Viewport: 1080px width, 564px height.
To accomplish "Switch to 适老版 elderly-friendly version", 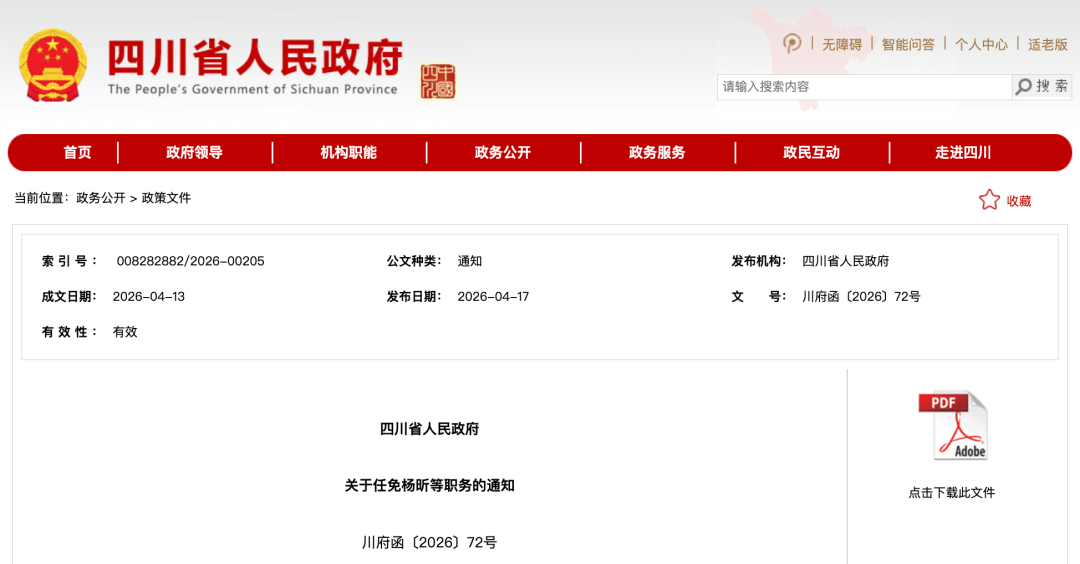I will [x=1047, y=44].
